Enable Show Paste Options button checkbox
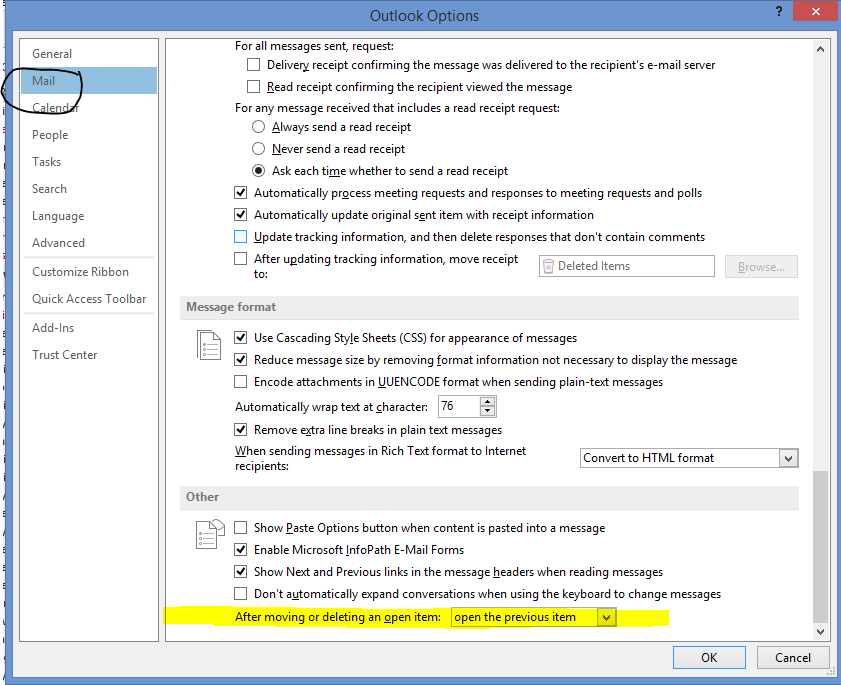Screen dimensions: 841x685 pyautogui.click(x=241, y=528)
